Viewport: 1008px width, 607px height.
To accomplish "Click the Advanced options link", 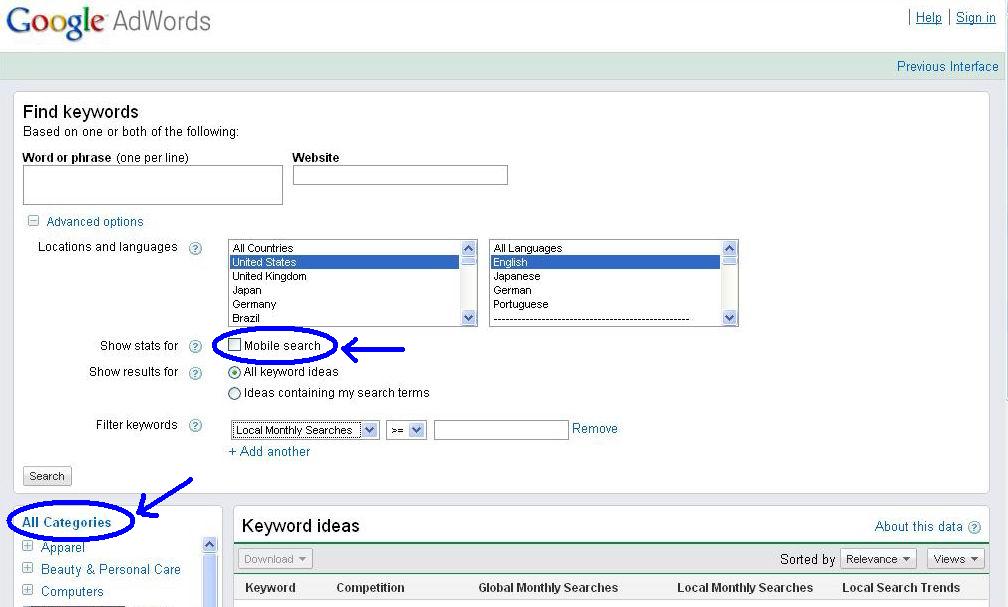I will [x=94, y=221].
